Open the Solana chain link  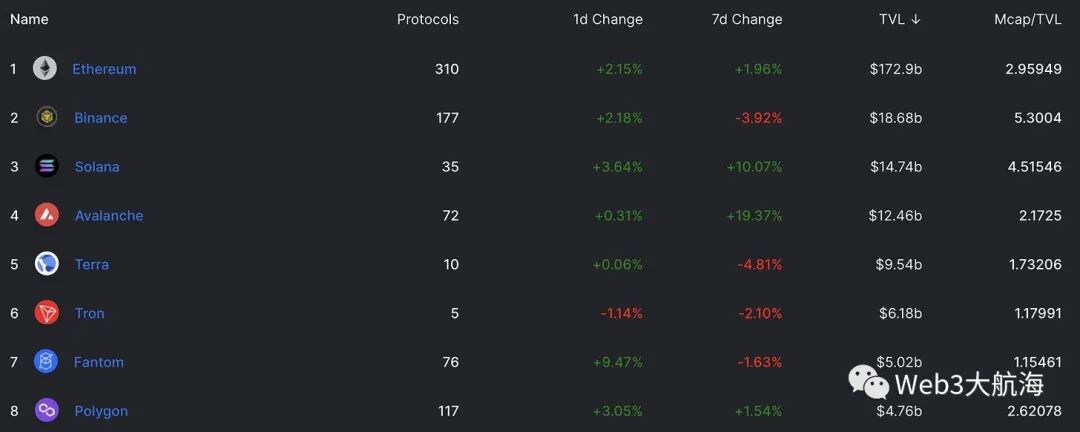tap(97, 167)
